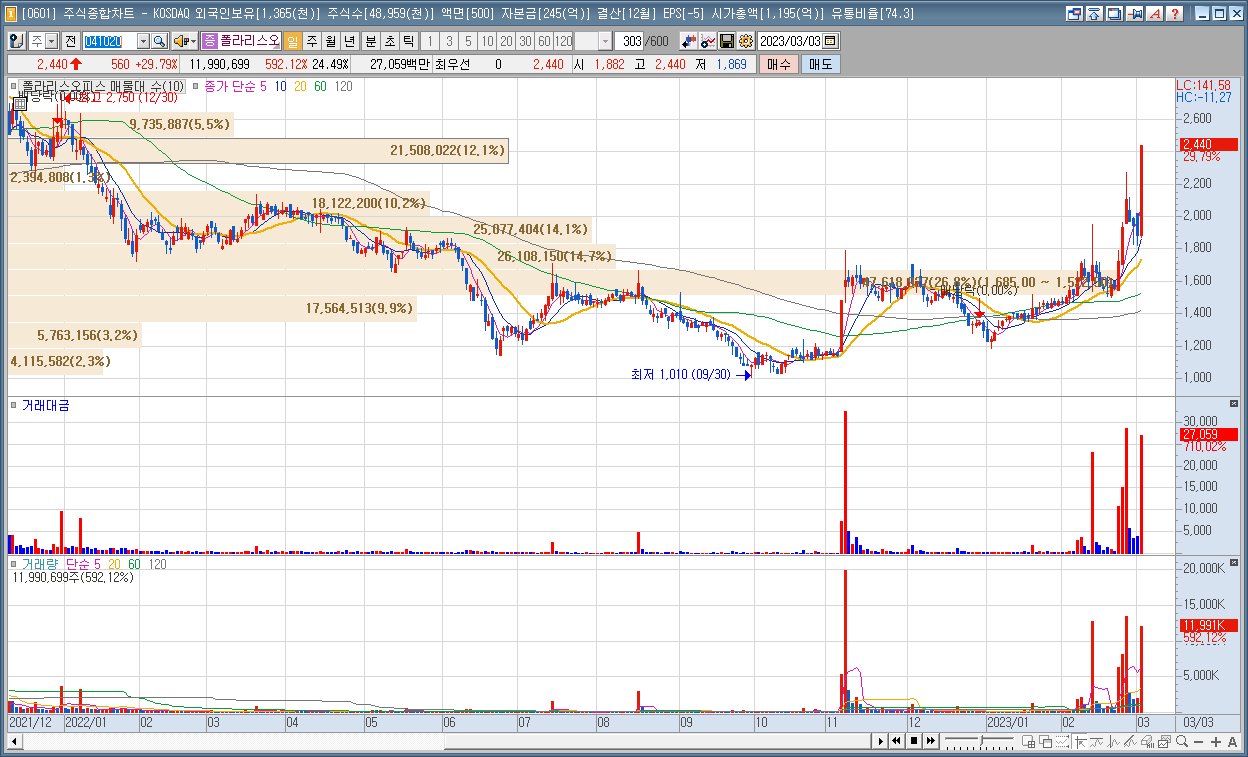The height and width of the screenshot is (757, 1248).
Task: Click the speaker alert icon in toolbar
Action: point(180,41)
